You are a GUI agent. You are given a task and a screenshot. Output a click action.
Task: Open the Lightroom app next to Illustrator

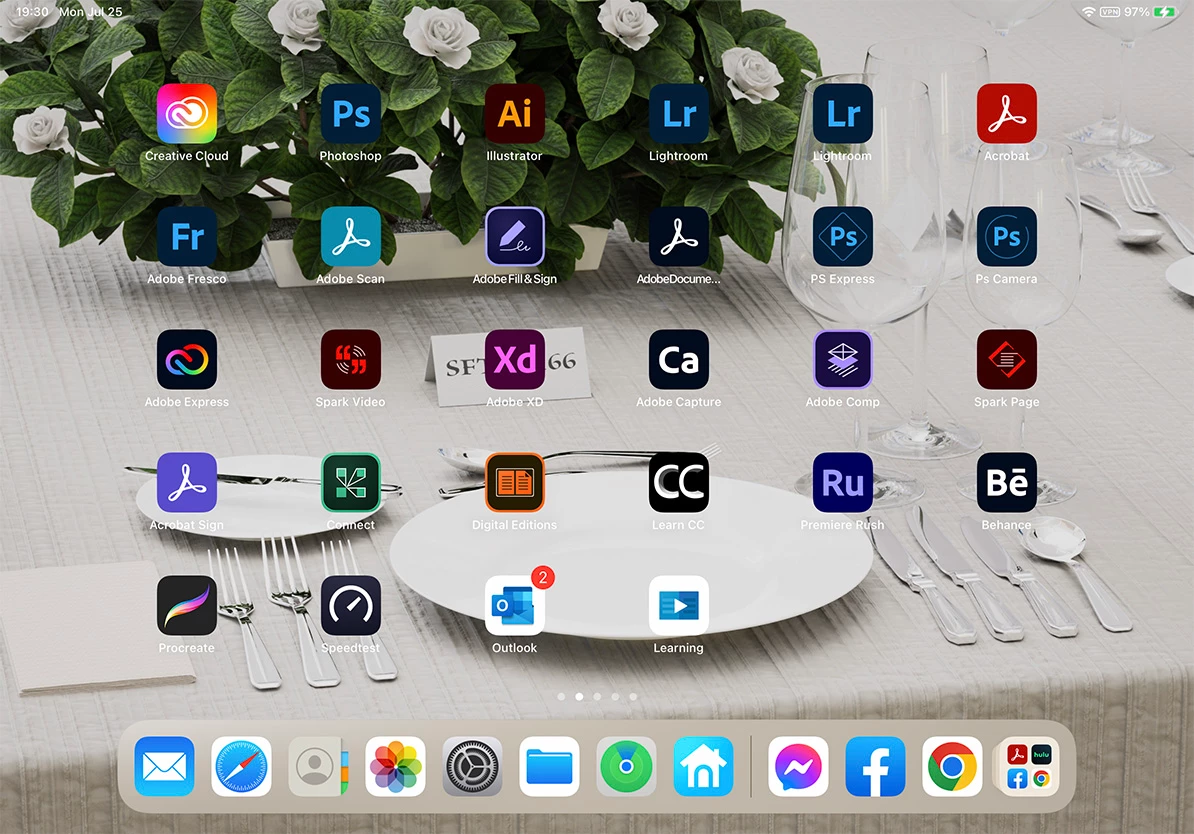tap(678, 113)
